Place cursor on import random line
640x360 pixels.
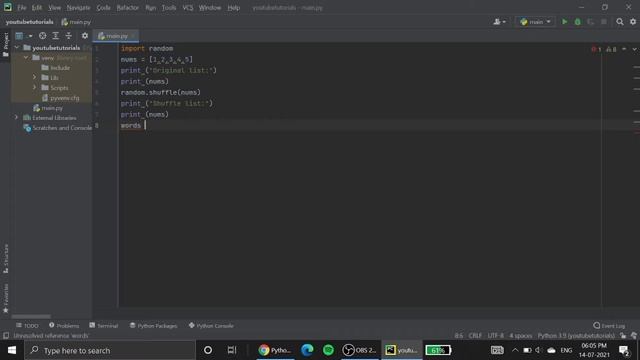tap(147, 48)
